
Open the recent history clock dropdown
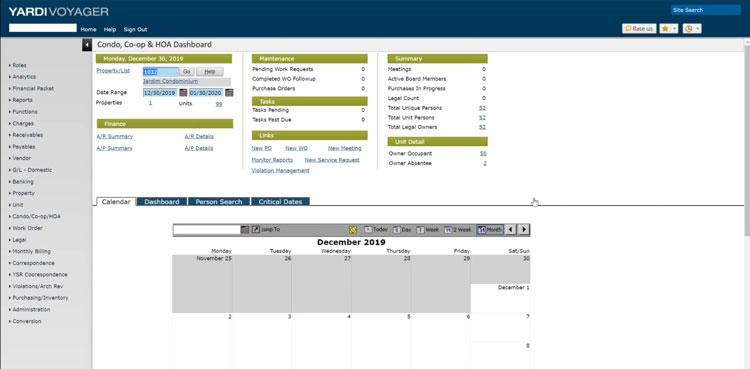(692, 29)
